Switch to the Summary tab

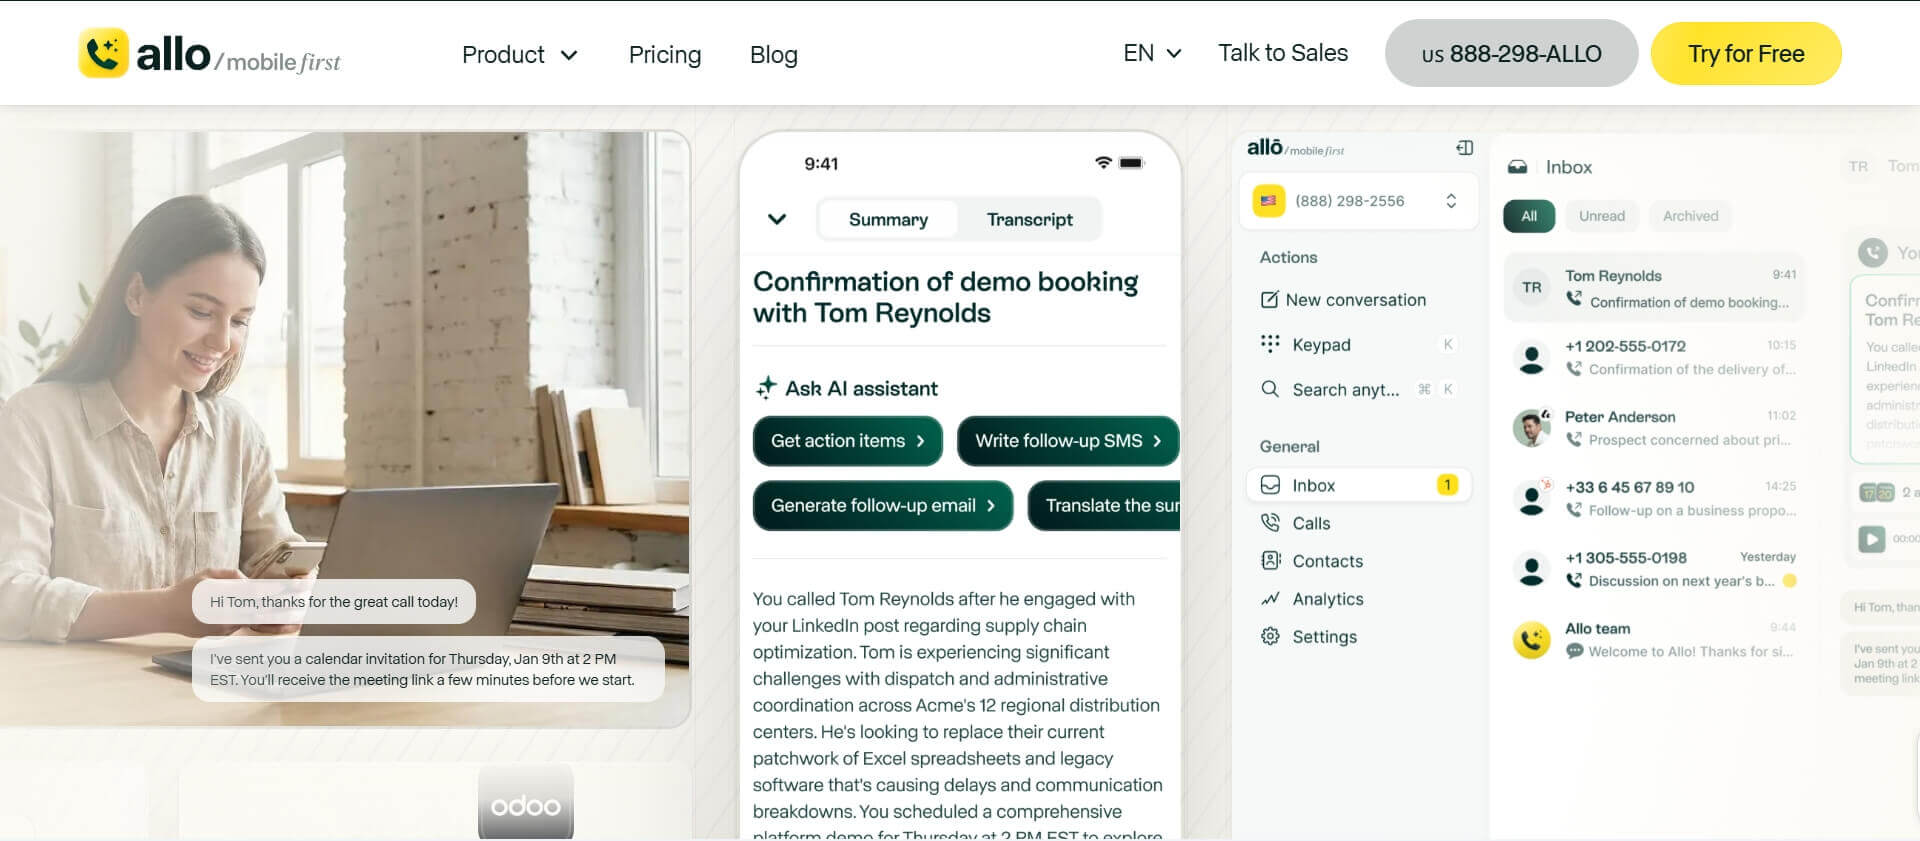(x=888, y=219)
